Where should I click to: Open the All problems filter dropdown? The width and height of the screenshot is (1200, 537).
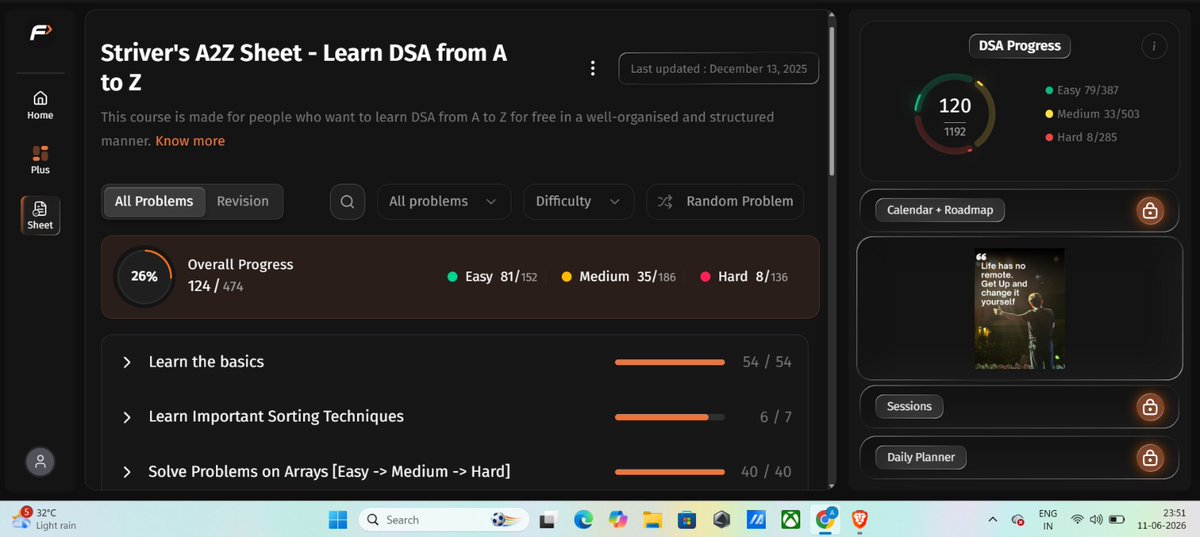(443, 201)
